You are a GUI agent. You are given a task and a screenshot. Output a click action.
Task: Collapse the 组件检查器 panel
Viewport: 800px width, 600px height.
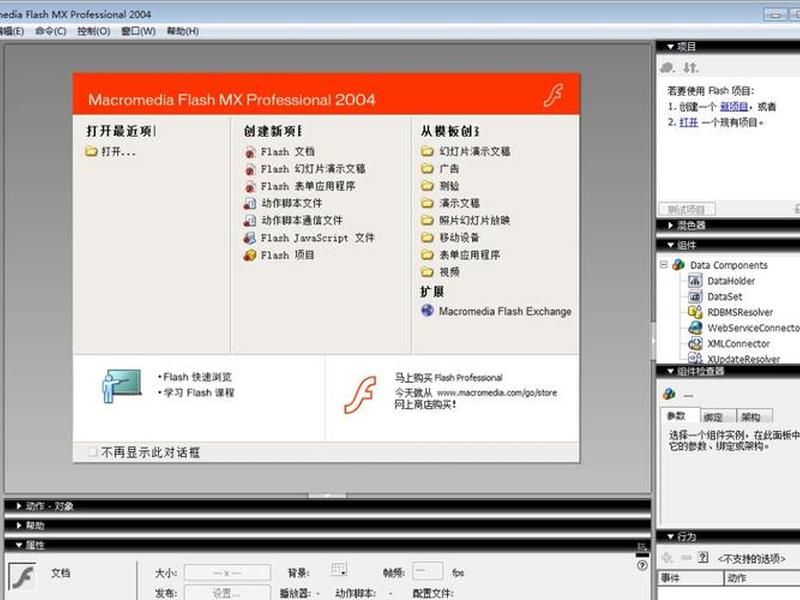coord(670,371)
